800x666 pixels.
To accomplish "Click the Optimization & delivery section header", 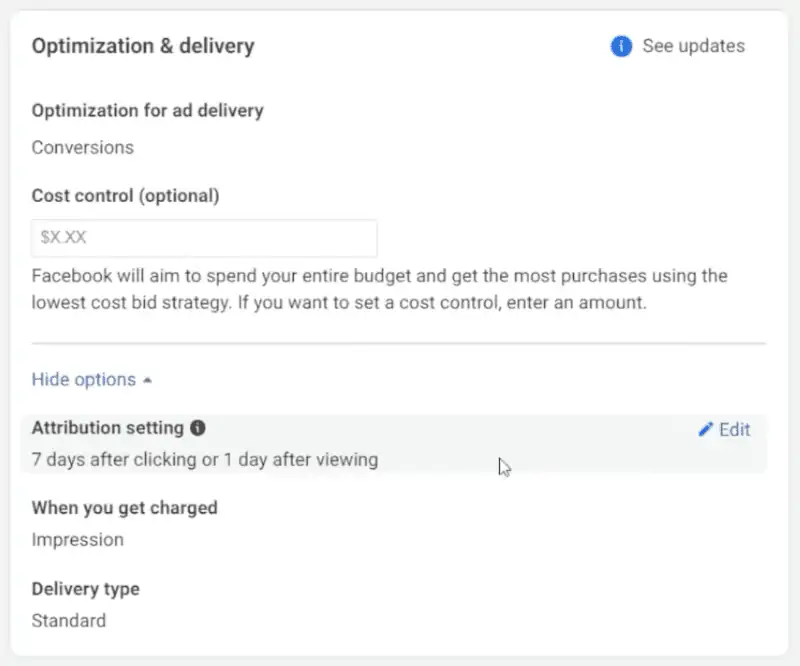I will pyautogui.click(x=143, y=46).
